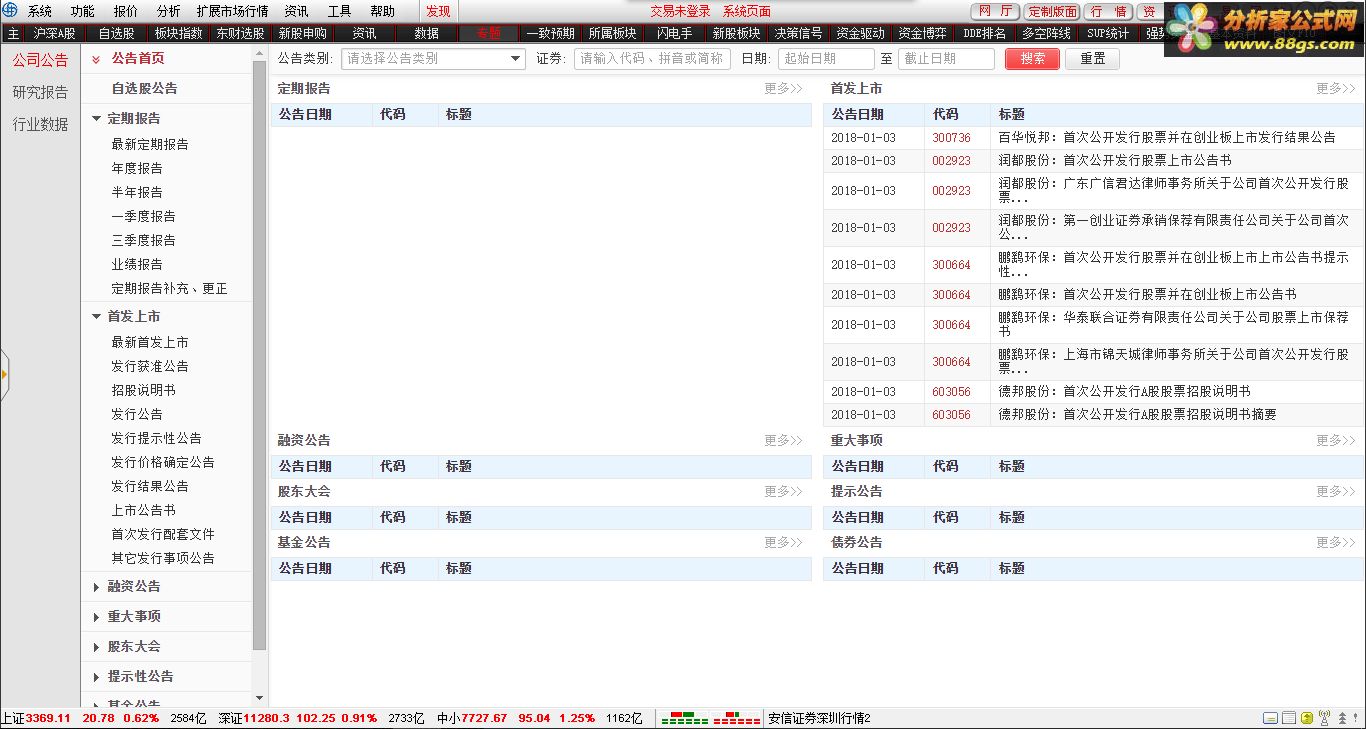
Task: Switch to the 新股申购 tab
Action: (x=302, y=33)
